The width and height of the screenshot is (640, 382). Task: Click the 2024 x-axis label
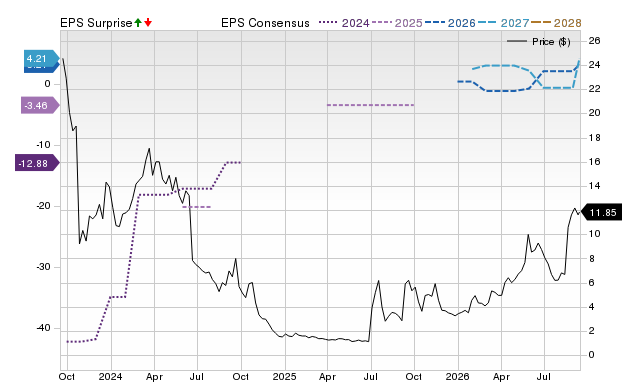(x=110, y=376)
